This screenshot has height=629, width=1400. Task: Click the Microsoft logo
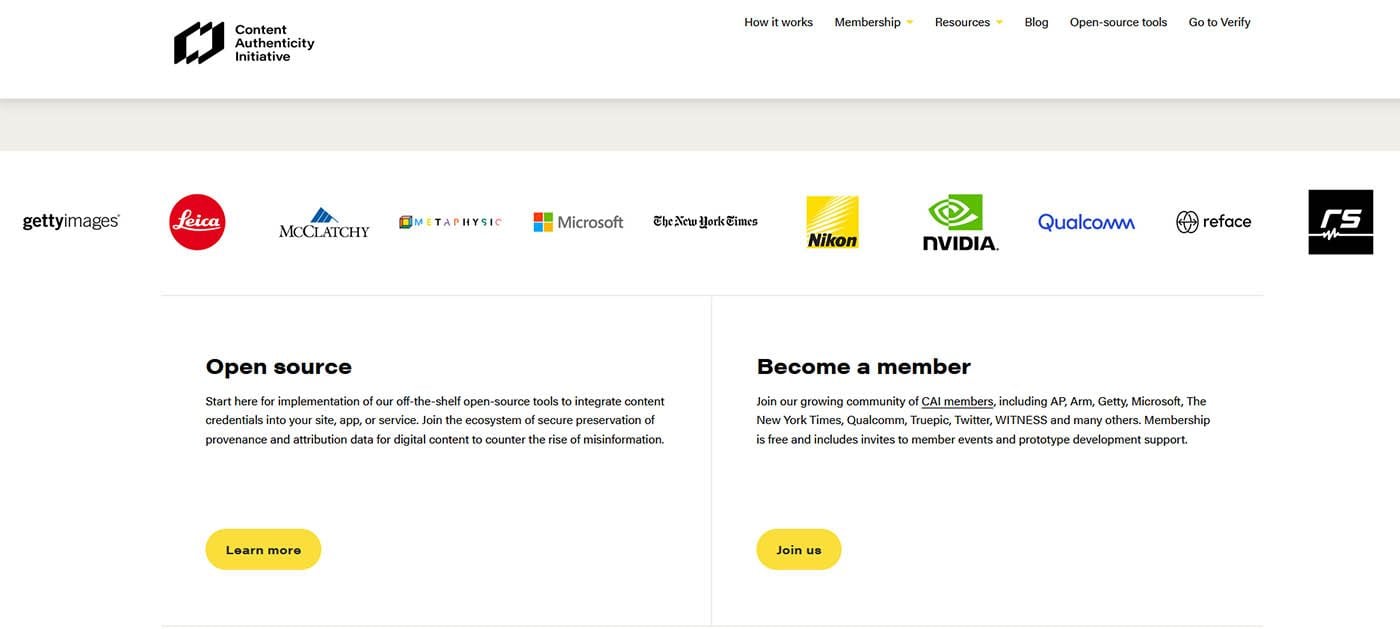pos(578,222)
